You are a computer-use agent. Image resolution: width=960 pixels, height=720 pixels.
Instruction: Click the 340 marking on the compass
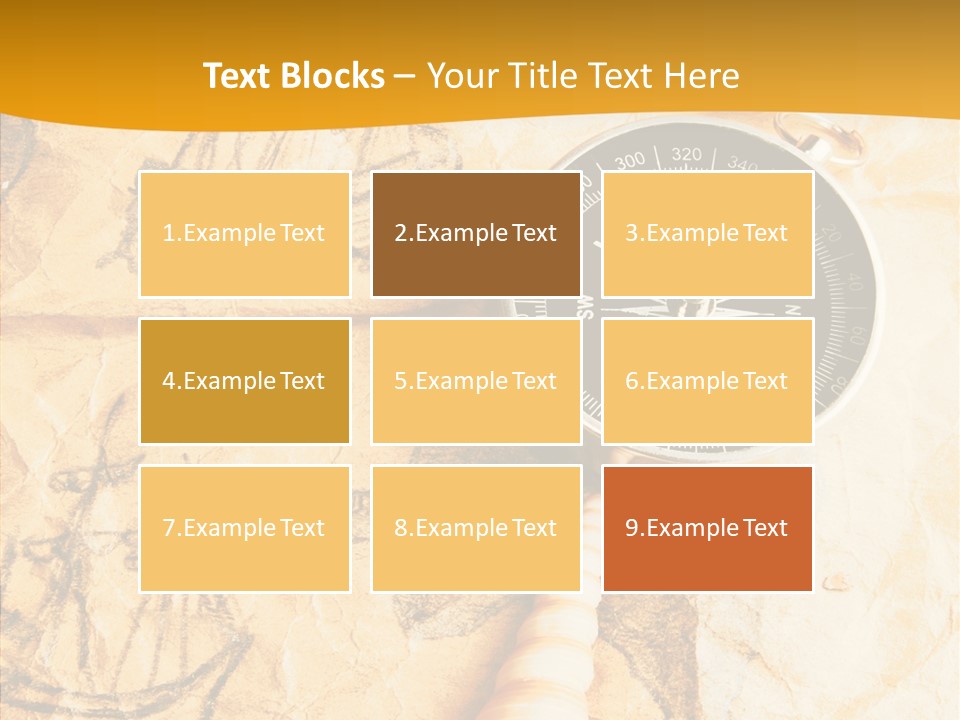[742, 163]
